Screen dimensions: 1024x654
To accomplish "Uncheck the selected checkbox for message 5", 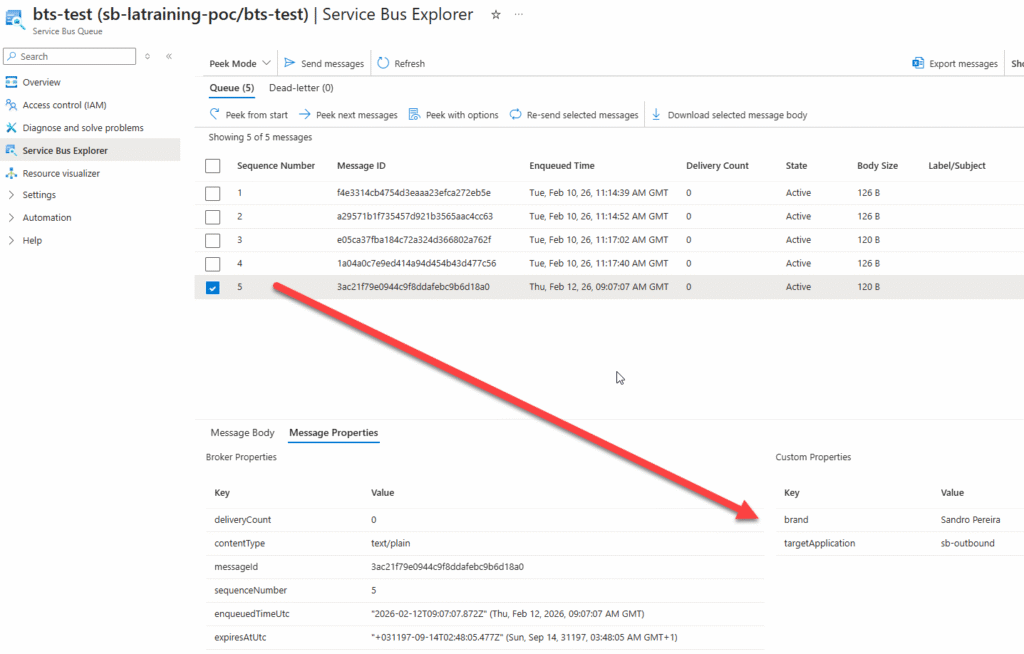I will point(213,288).
